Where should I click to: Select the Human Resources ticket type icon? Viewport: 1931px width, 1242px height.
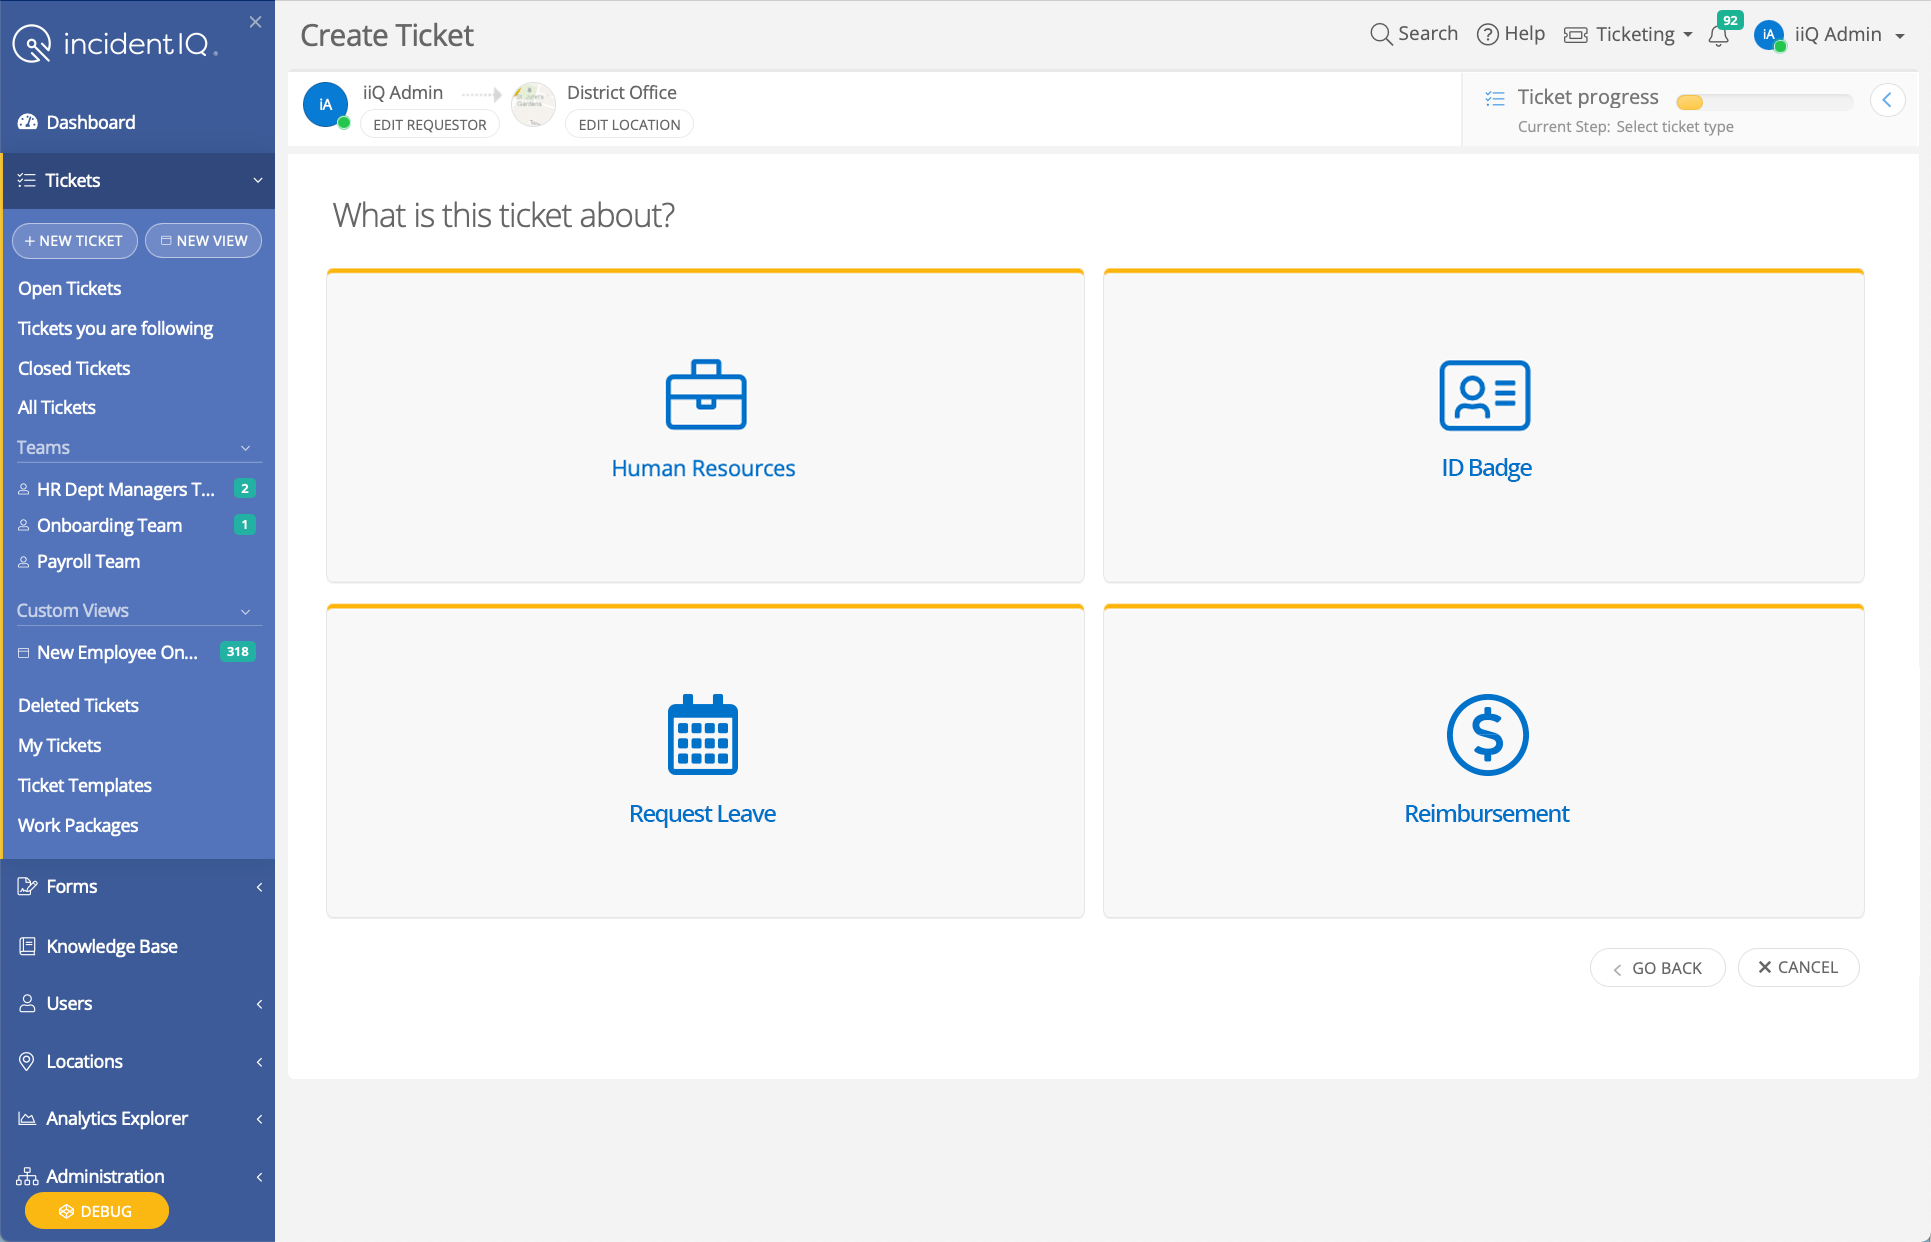pos(704,396)
